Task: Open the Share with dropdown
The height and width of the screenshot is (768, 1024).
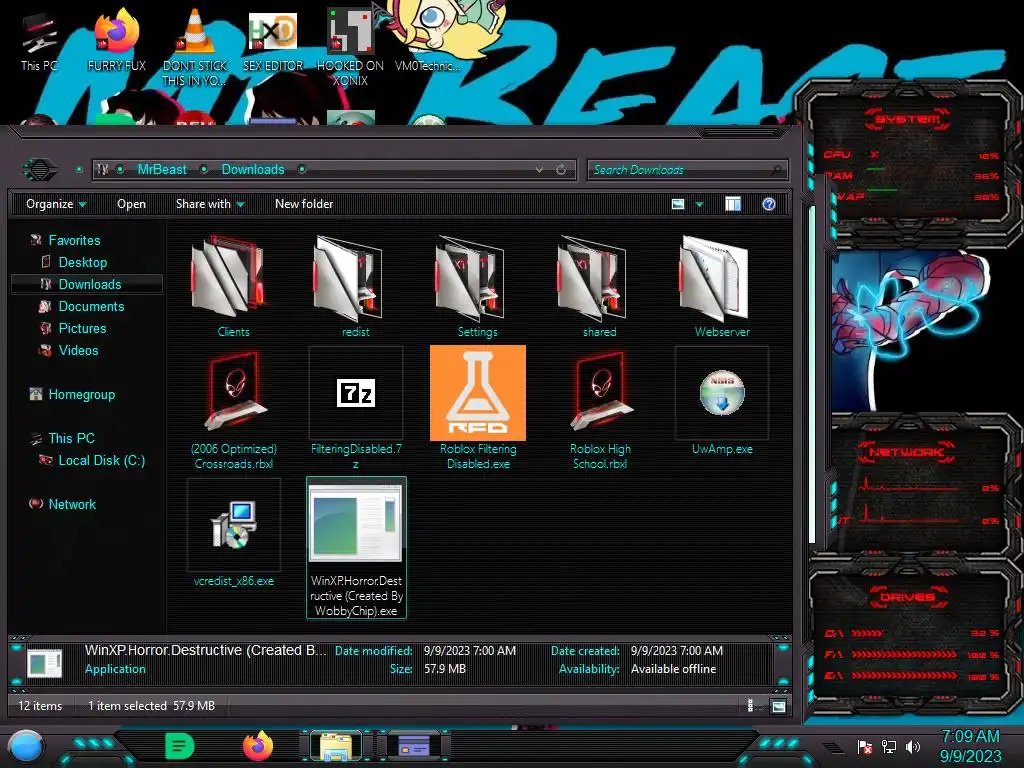Action: pyautogui.click(x=210, y=204)
